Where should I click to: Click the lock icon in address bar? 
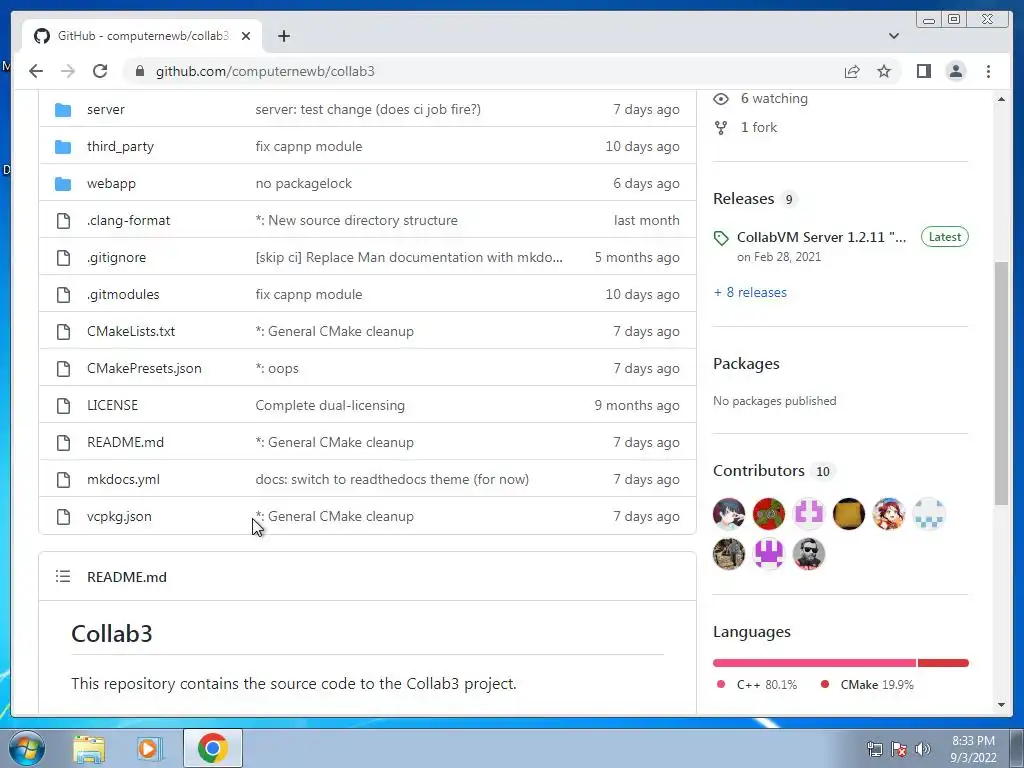pos(140,71)
